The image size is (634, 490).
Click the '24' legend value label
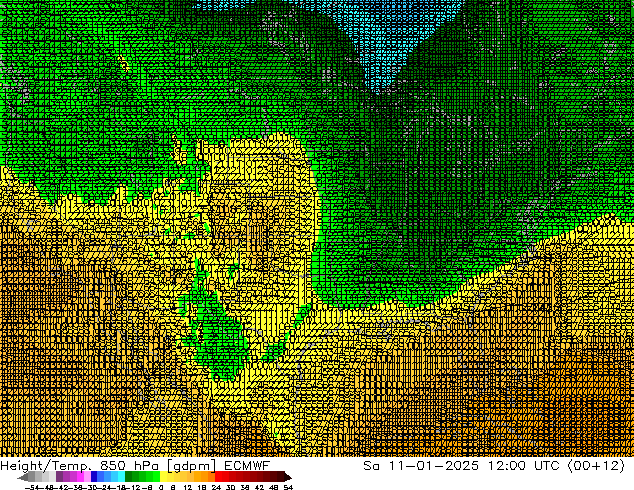coord(216,487)
